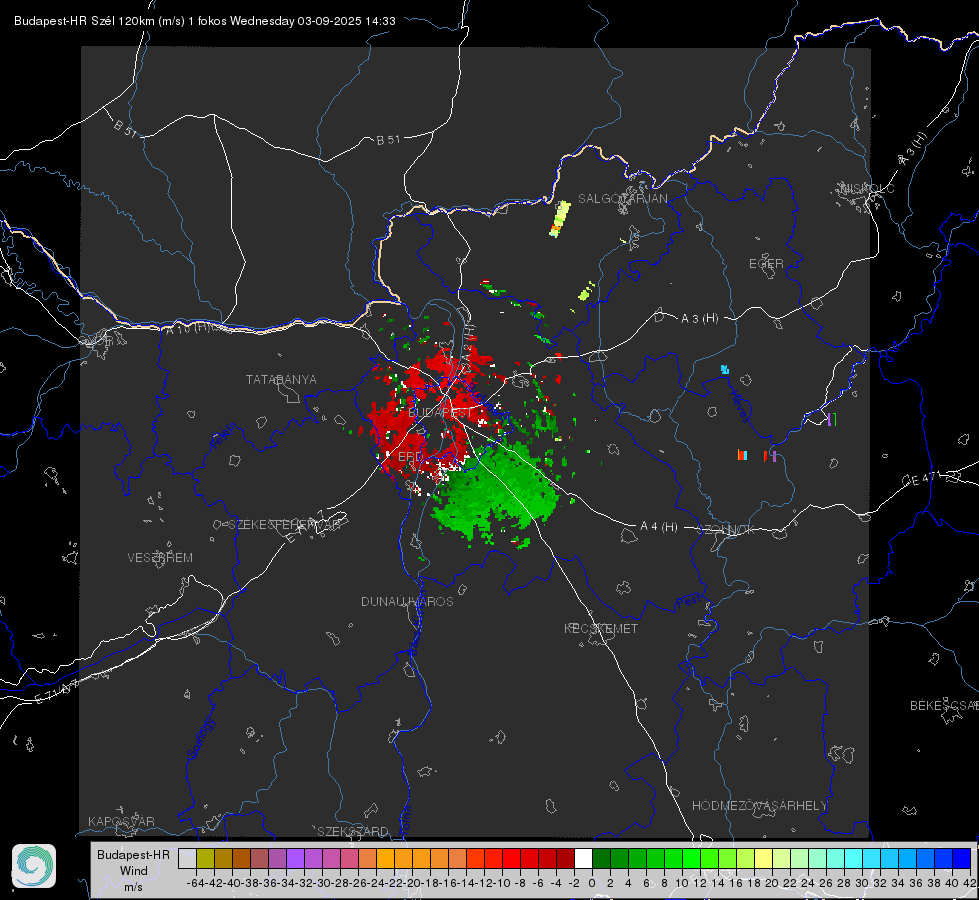
Task: Click the ÉRD town label
Action: point(410,457)
